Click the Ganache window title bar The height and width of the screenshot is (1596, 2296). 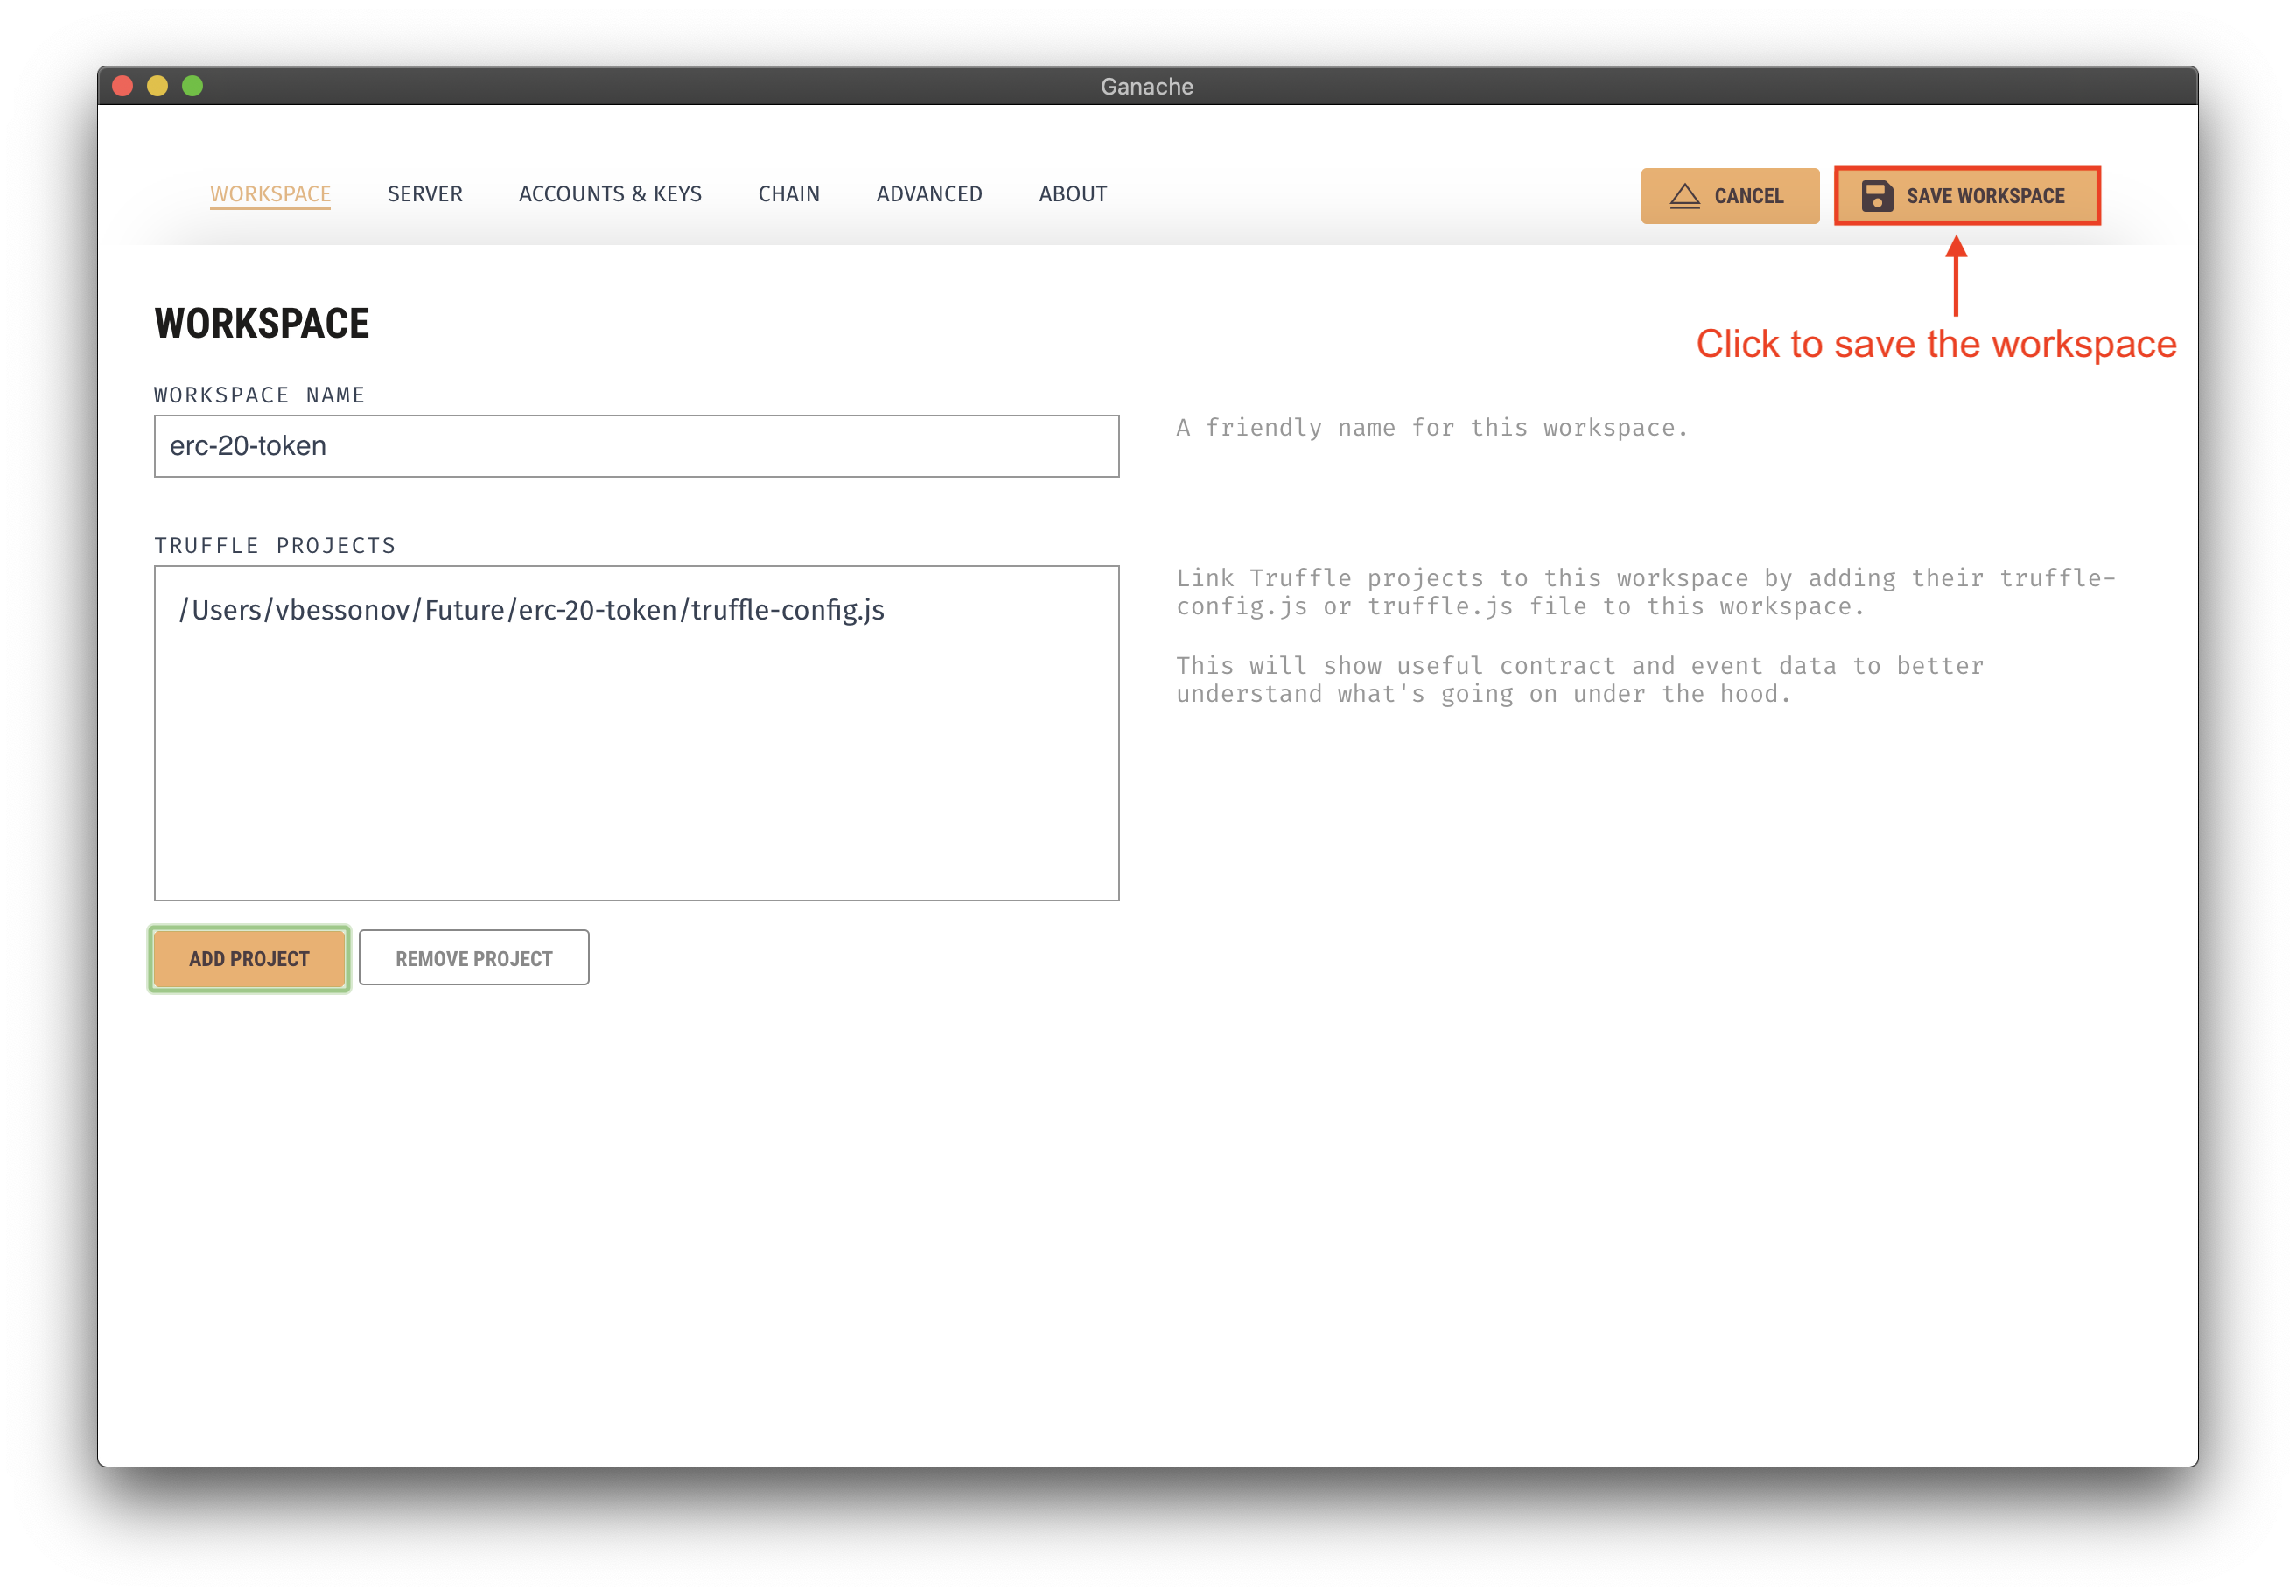[1146, 86]
